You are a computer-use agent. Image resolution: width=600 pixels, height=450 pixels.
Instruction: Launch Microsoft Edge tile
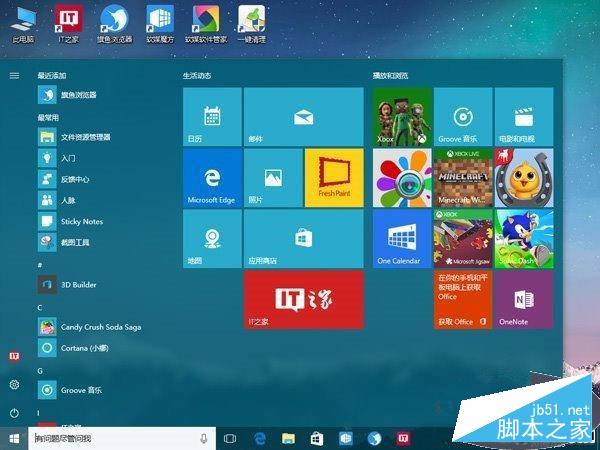212,178
